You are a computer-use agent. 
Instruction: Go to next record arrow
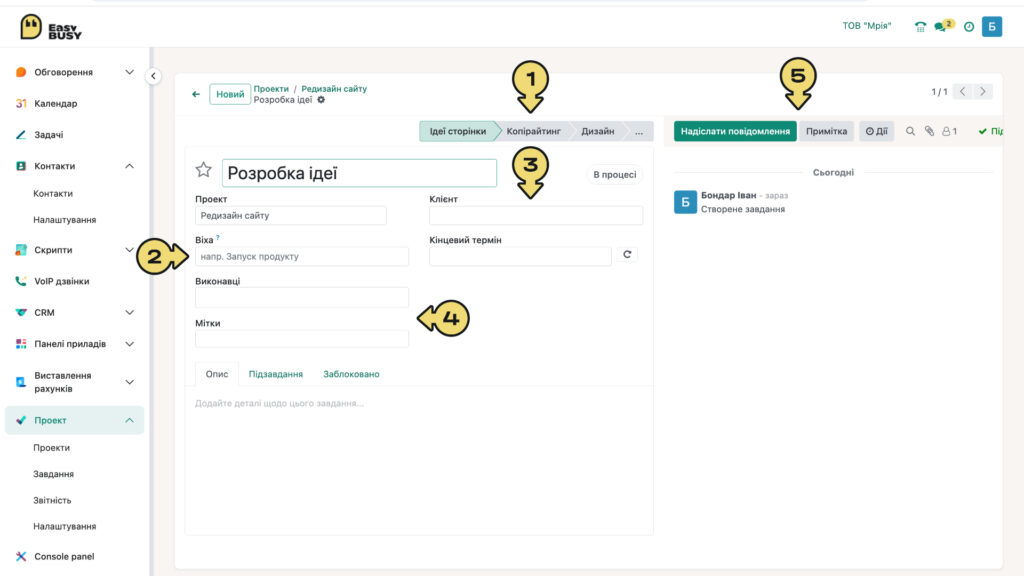[x=982, y=91]
